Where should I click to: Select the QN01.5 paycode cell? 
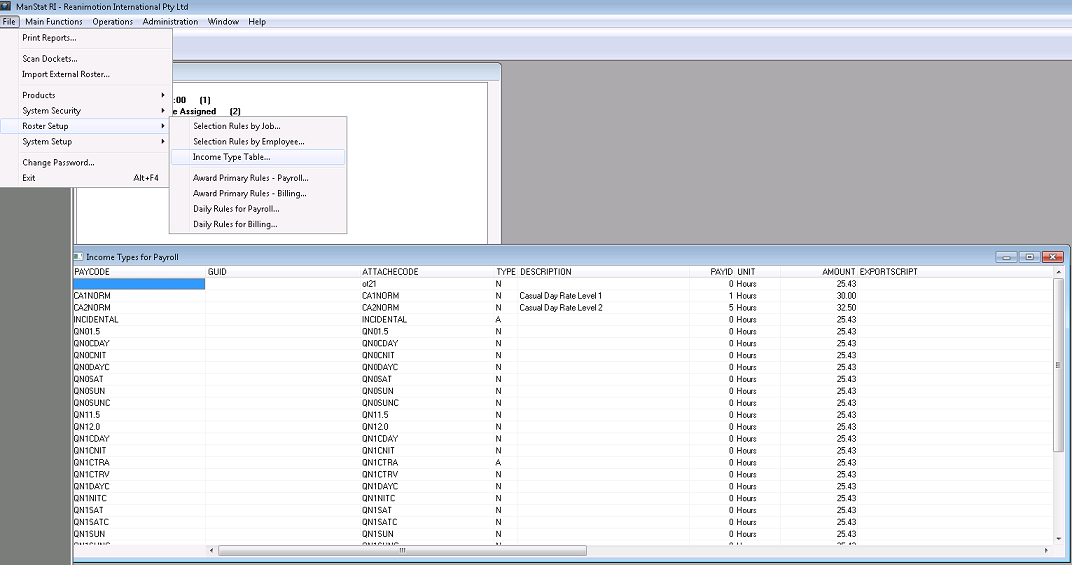pos(139,332)
